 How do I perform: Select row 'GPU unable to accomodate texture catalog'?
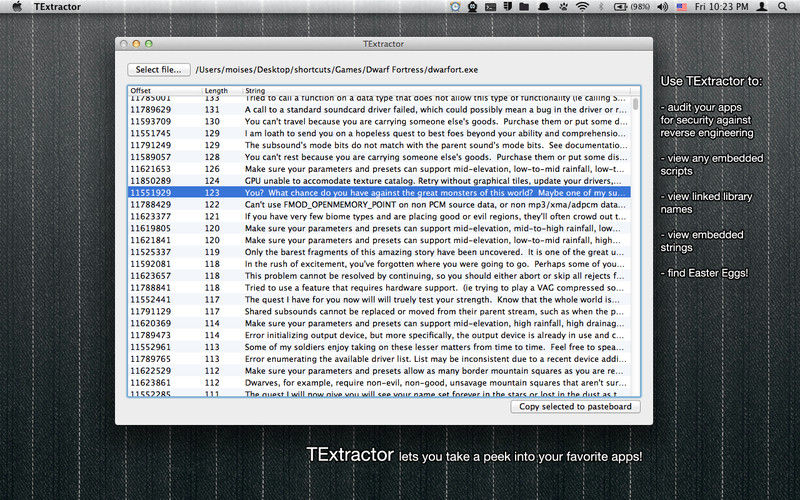(x=379, y=181)
